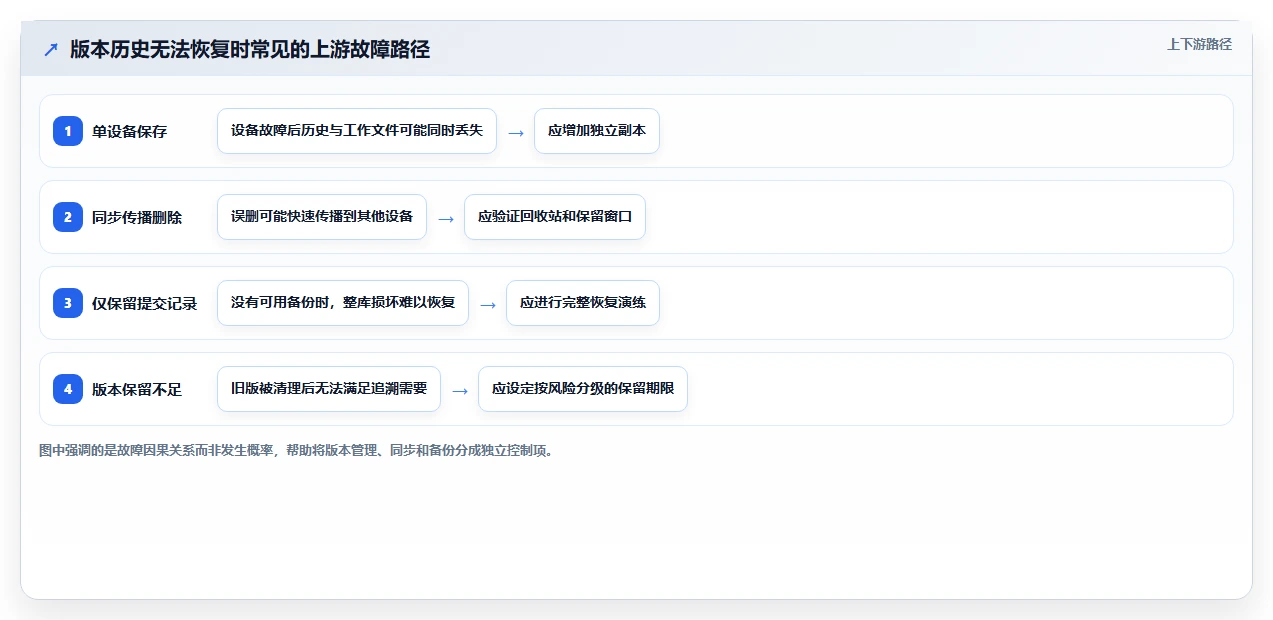Viewport: 1273px width, 620px height.
Task: Open the 应验证回收站和保留窗口 box
Action: [x=555, y=217]
